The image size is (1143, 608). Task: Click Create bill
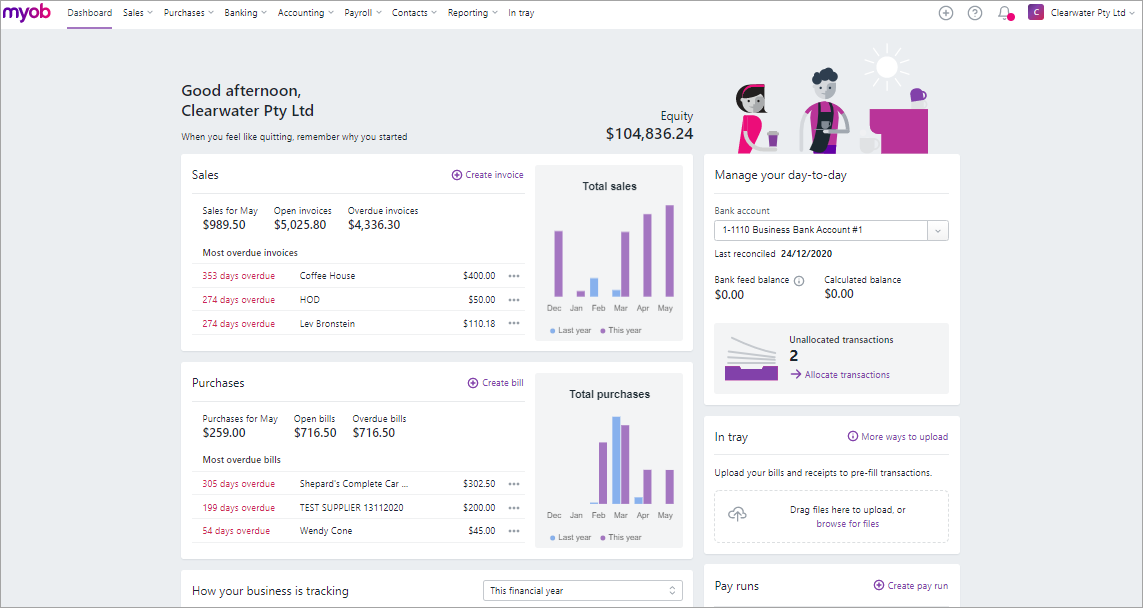[496, 383]
